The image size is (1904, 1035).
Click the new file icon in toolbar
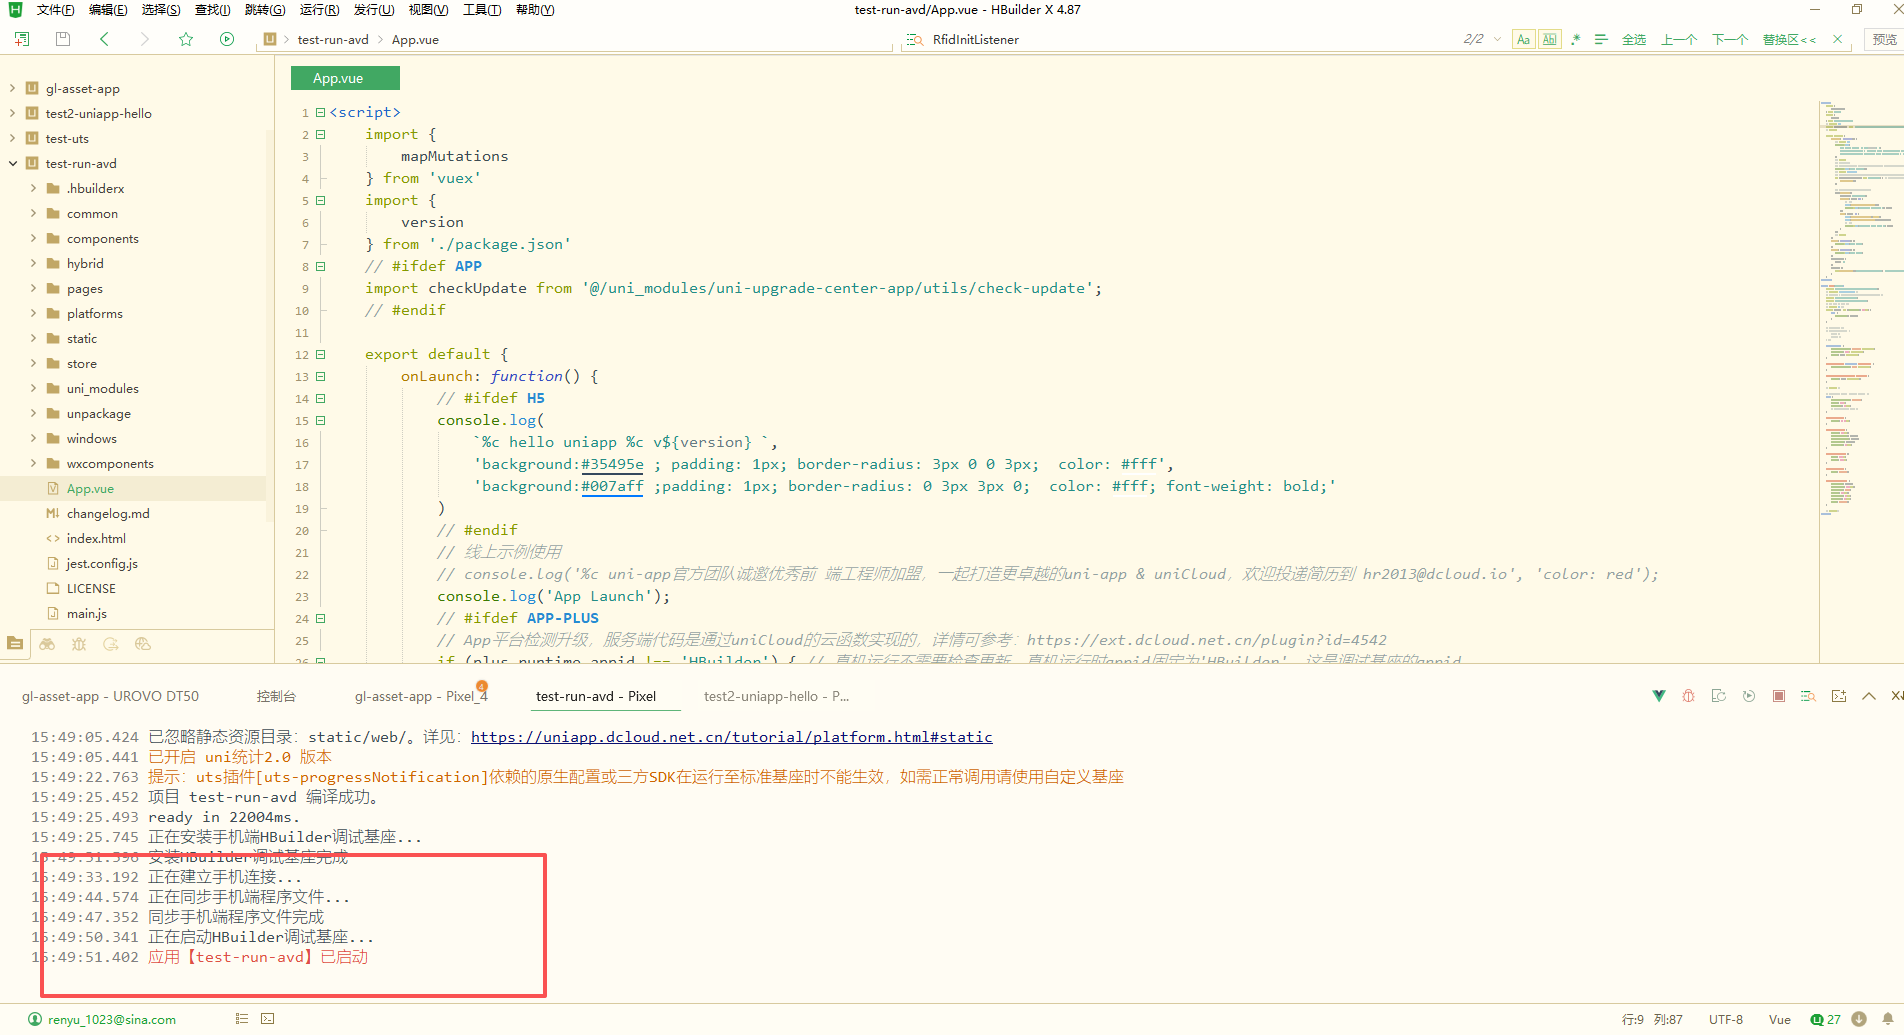22,39
